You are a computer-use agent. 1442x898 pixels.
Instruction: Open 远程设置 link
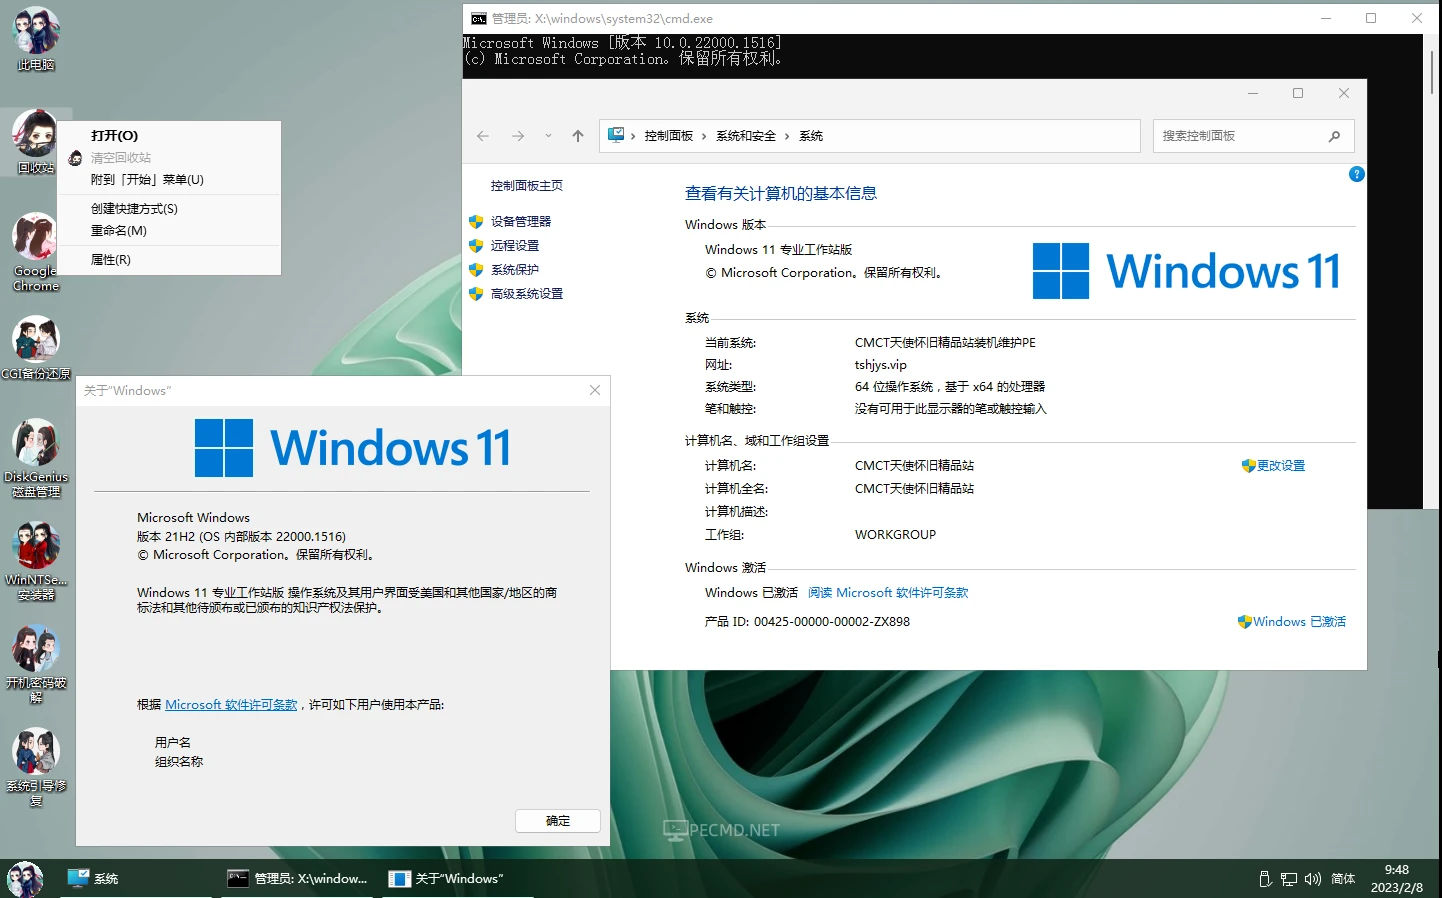coord(515,246)
